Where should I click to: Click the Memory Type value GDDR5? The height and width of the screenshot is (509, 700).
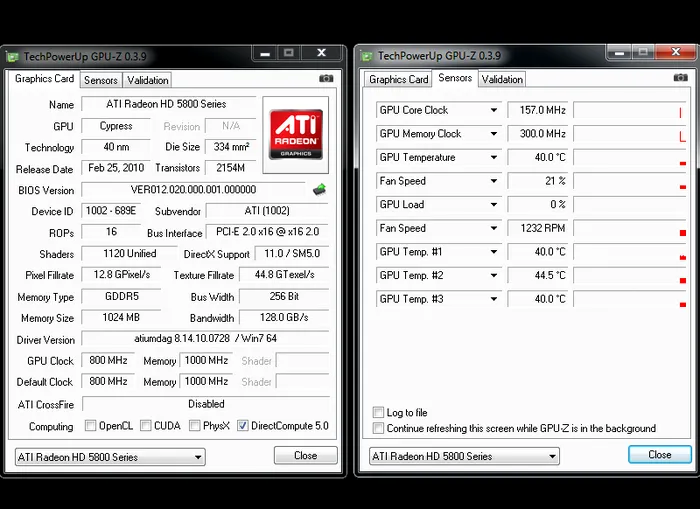pyautogui.click(x=121, y=296)
